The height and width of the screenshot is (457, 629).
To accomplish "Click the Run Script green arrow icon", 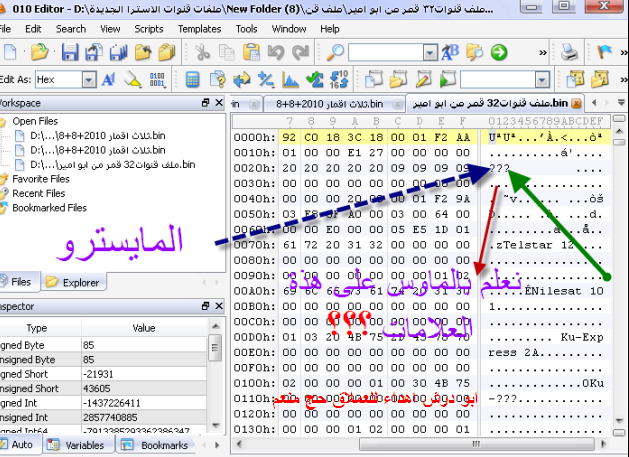I will pyautogui.click(x=447, y=80).
